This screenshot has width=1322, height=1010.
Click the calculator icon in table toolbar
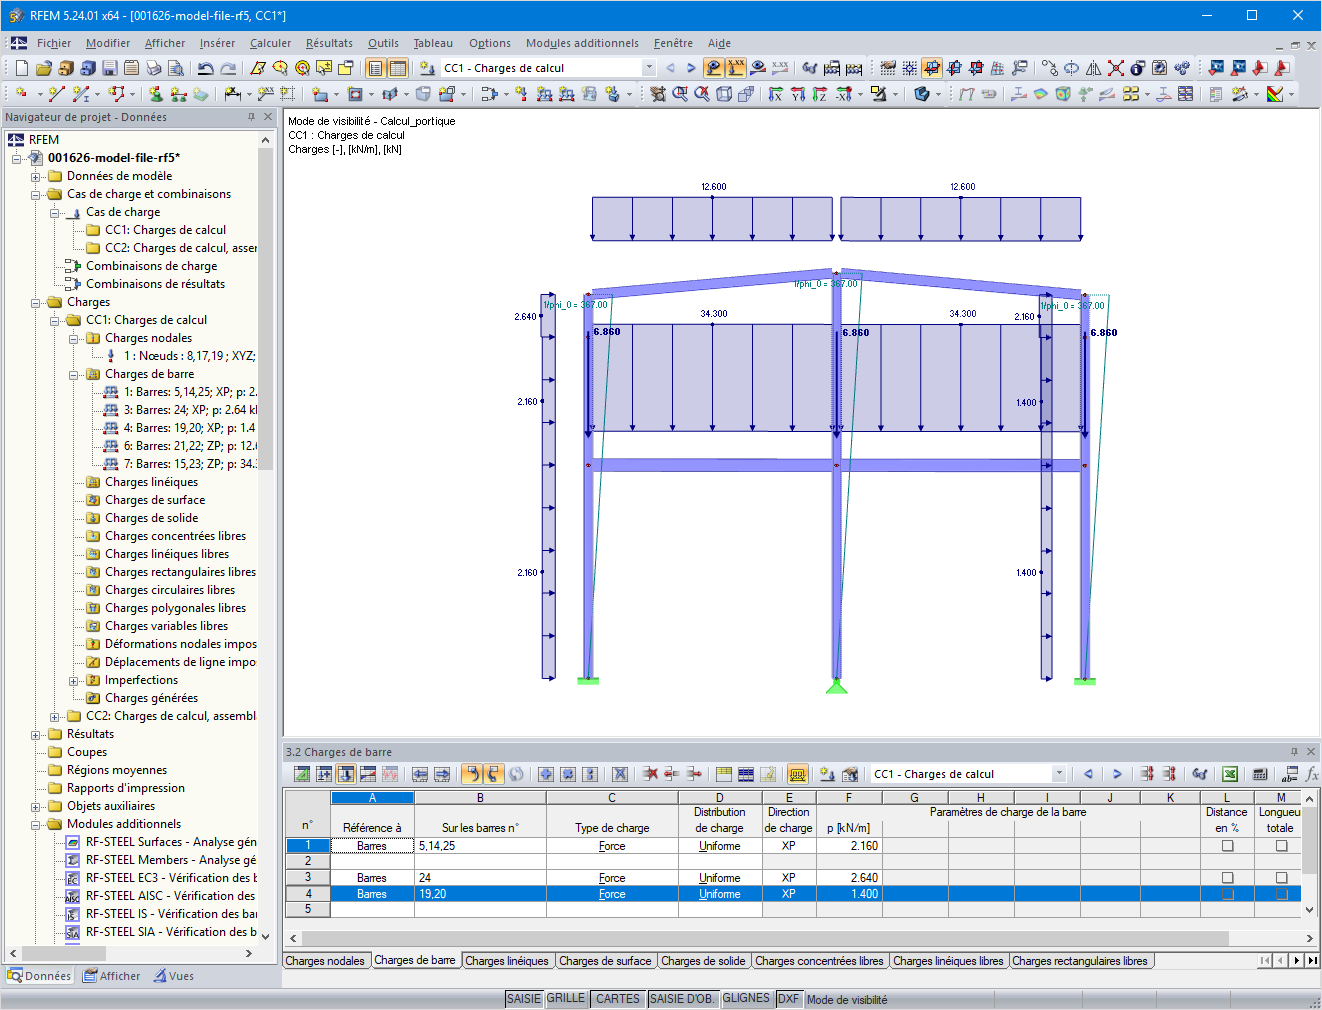pyautogui.click(x=1260, y=774)
